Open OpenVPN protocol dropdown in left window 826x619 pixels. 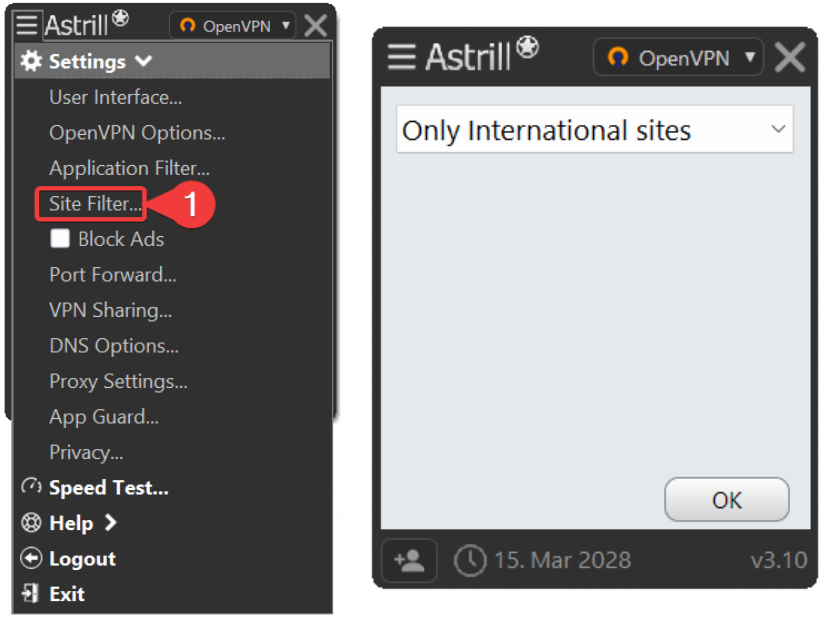pos(232,25)
